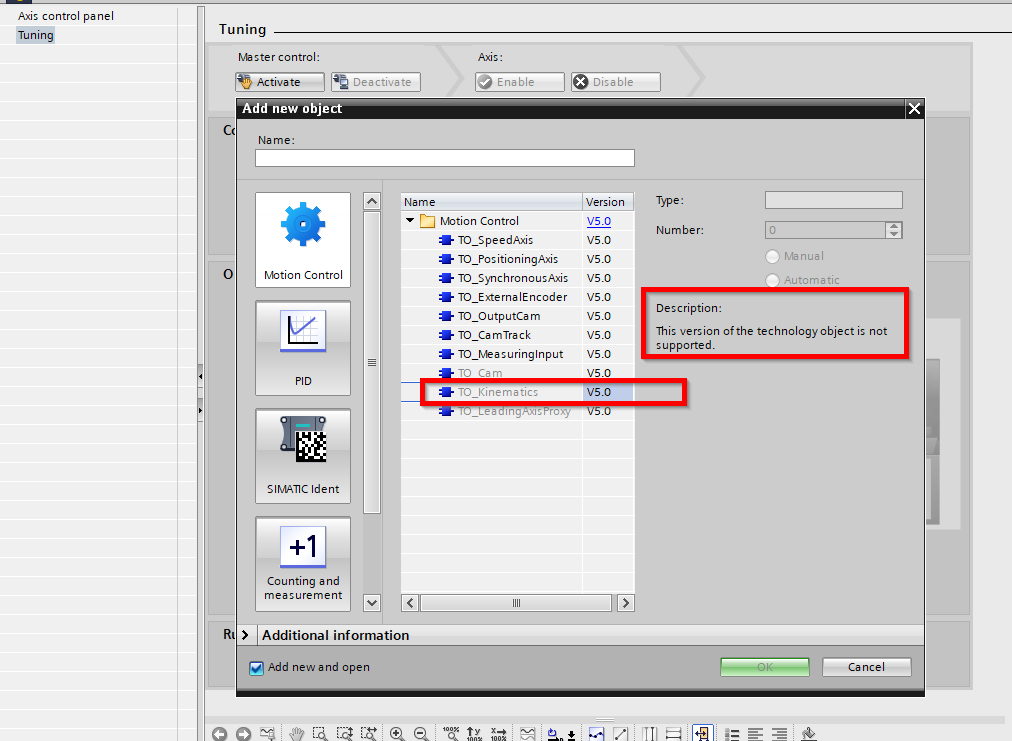Screen dimensions: 1012x741
Task: Sort by the Version column header
Action: 608,202
